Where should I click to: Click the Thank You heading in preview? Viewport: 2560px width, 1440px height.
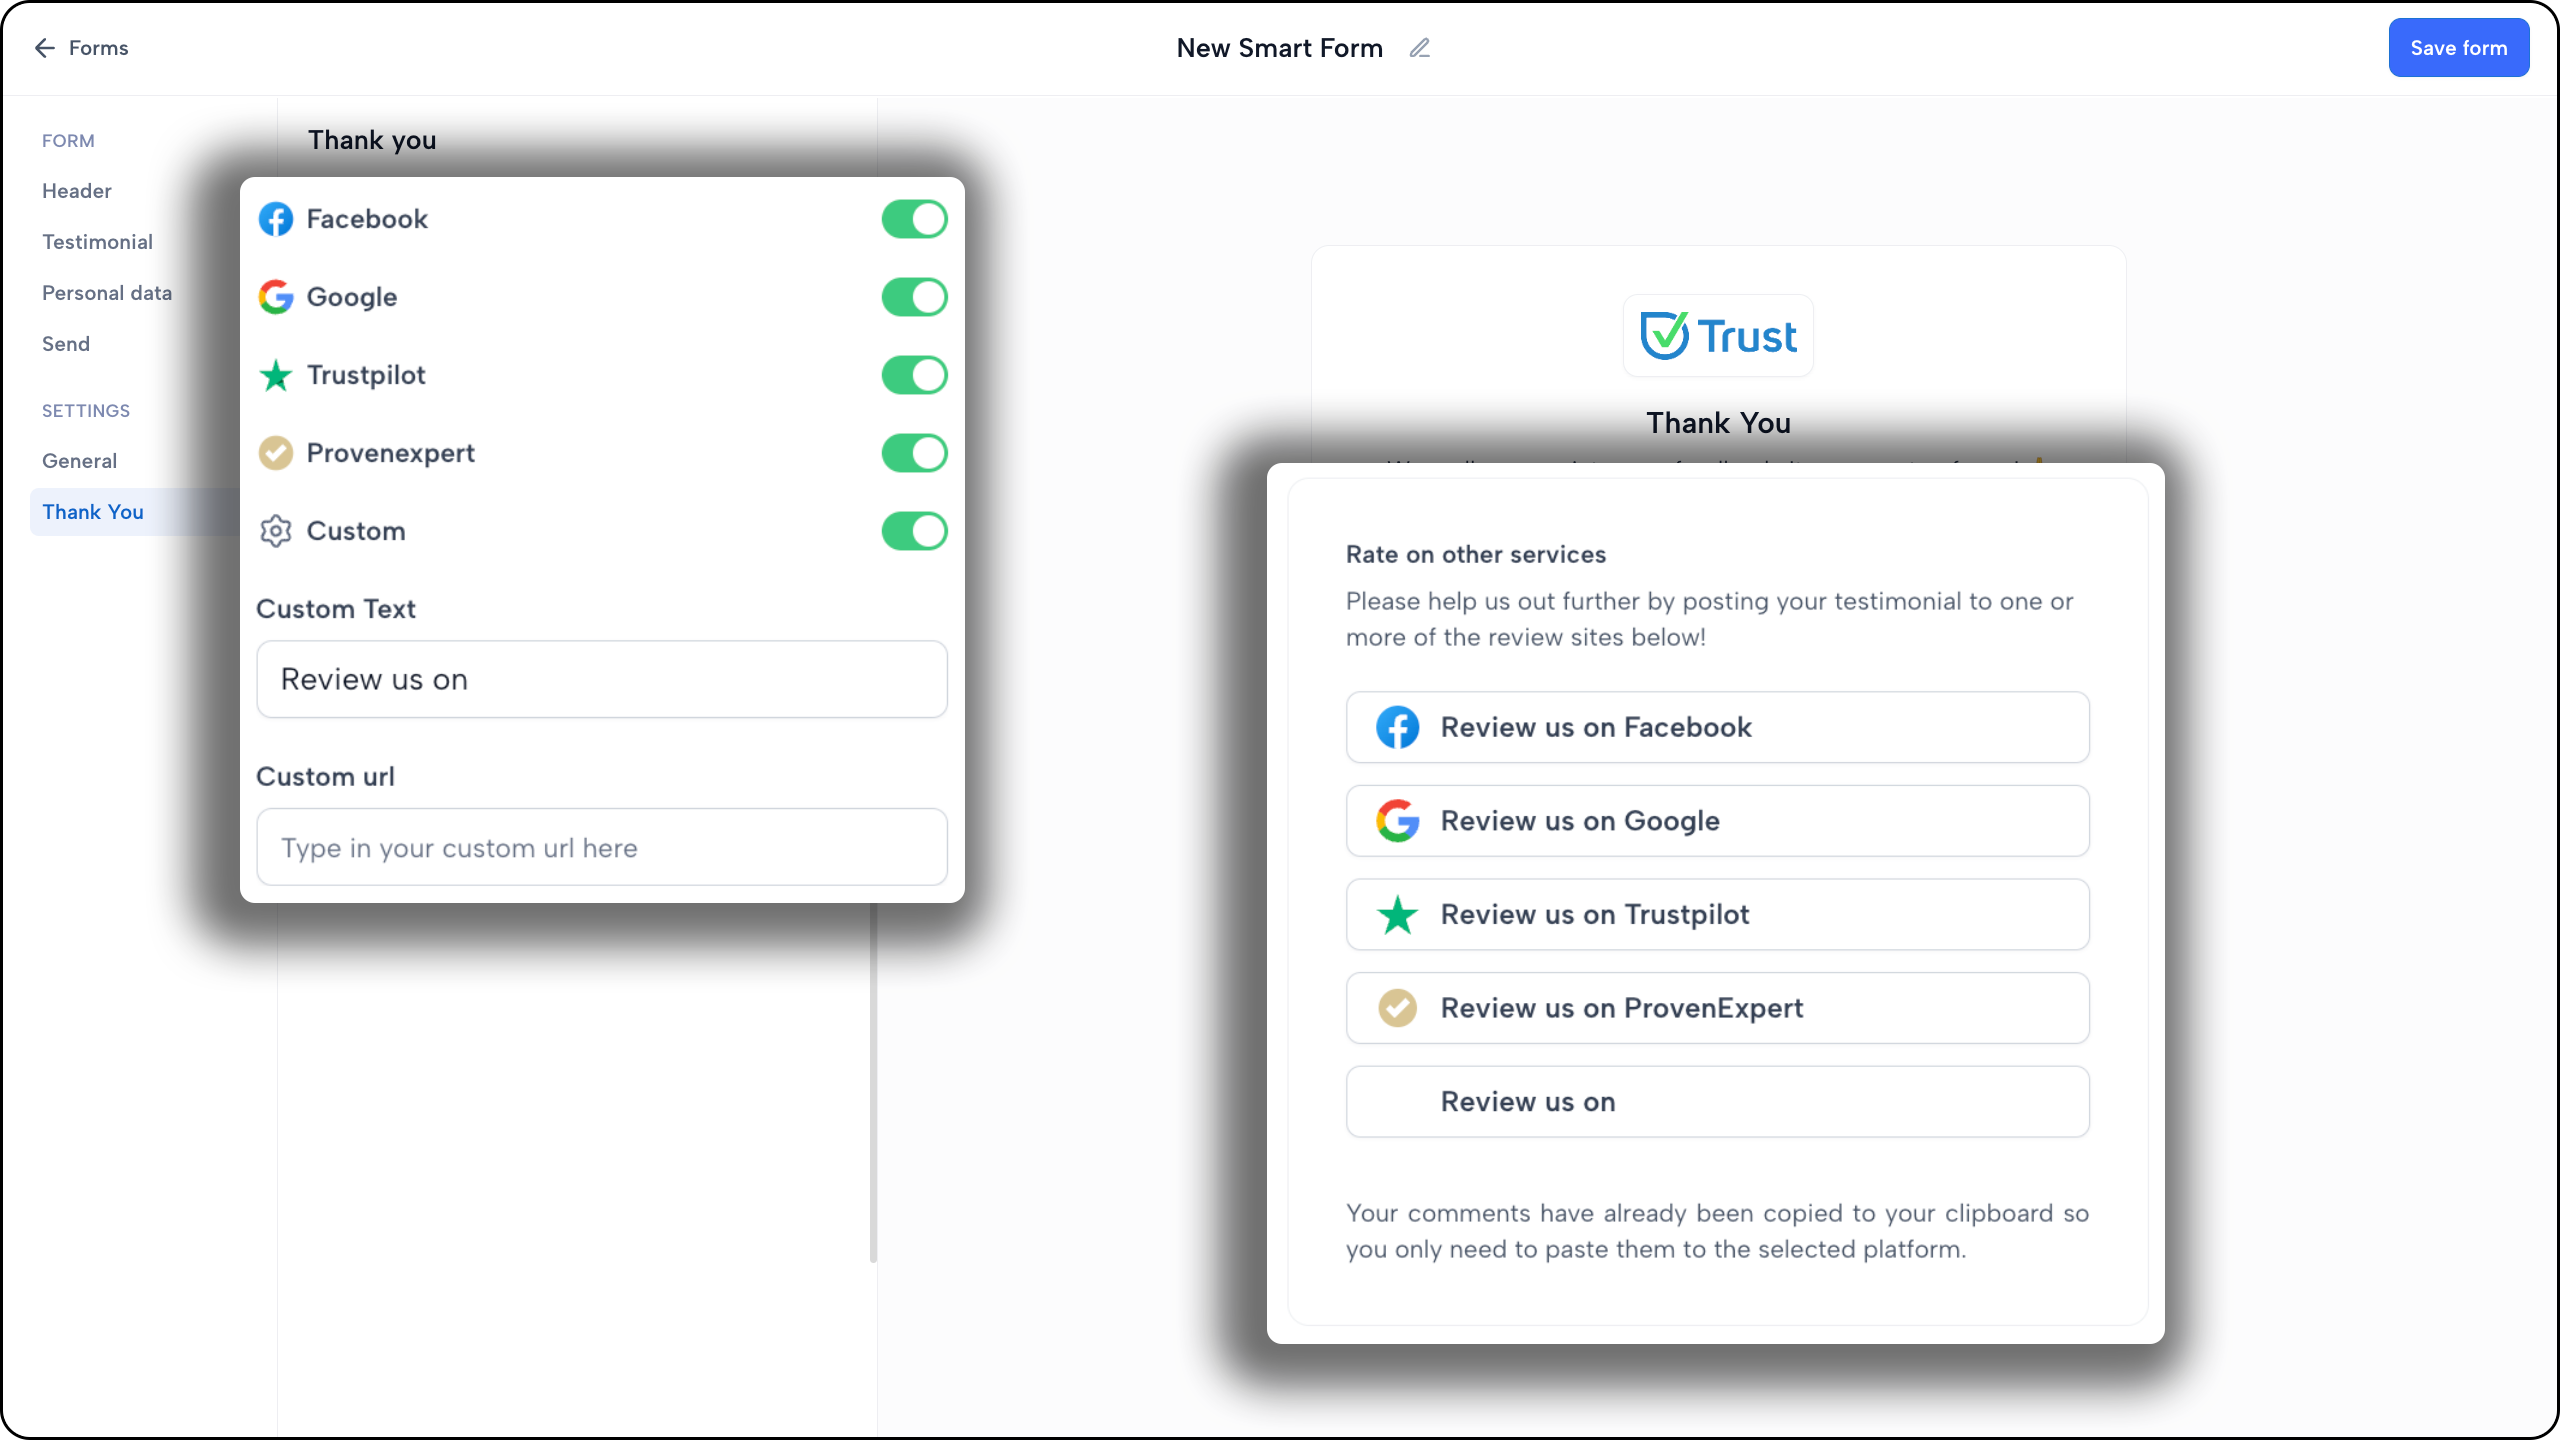(1718, 423)
